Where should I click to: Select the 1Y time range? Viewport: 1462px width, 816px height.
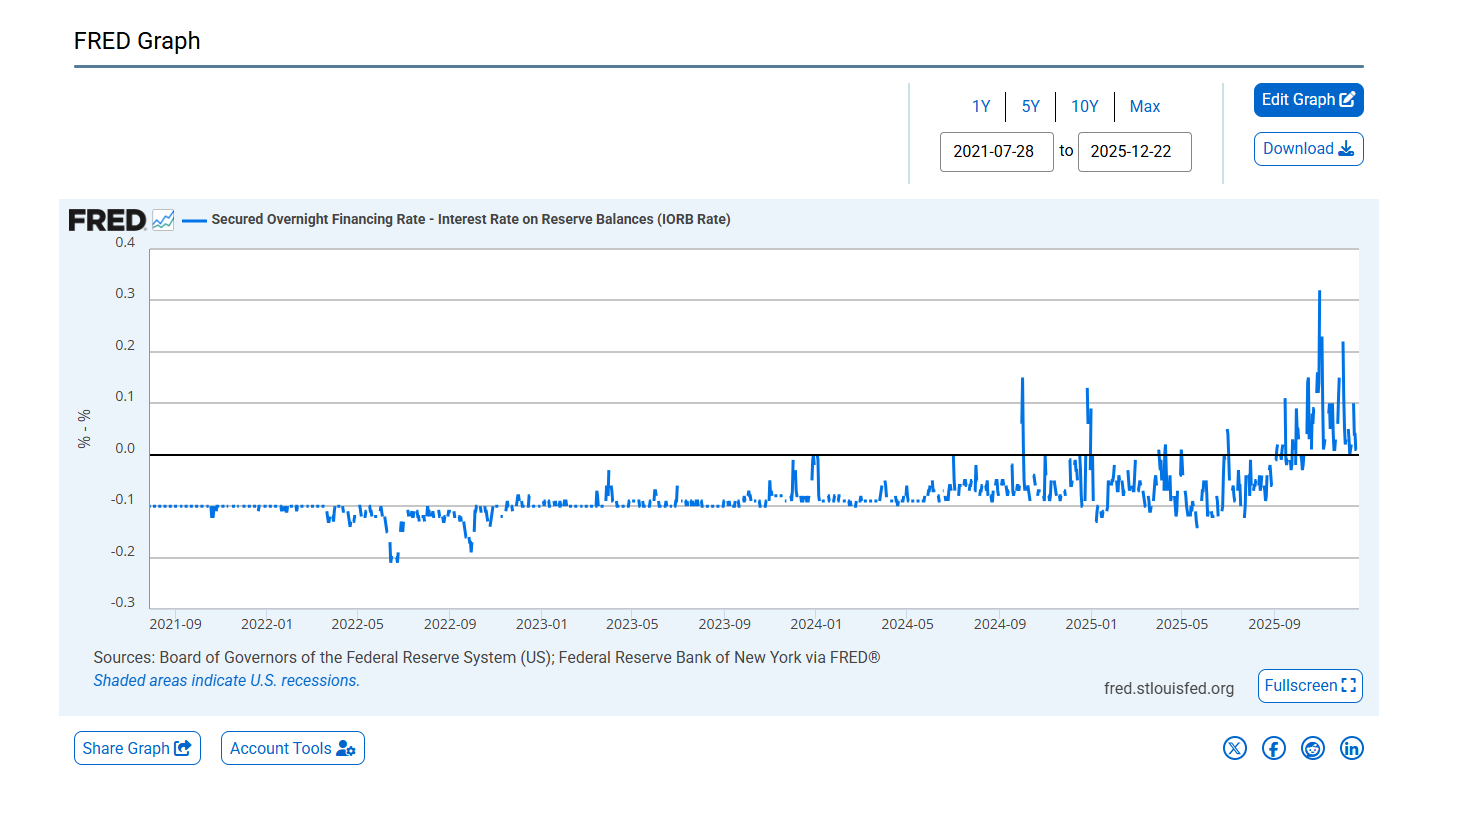(x=981, y=106)
